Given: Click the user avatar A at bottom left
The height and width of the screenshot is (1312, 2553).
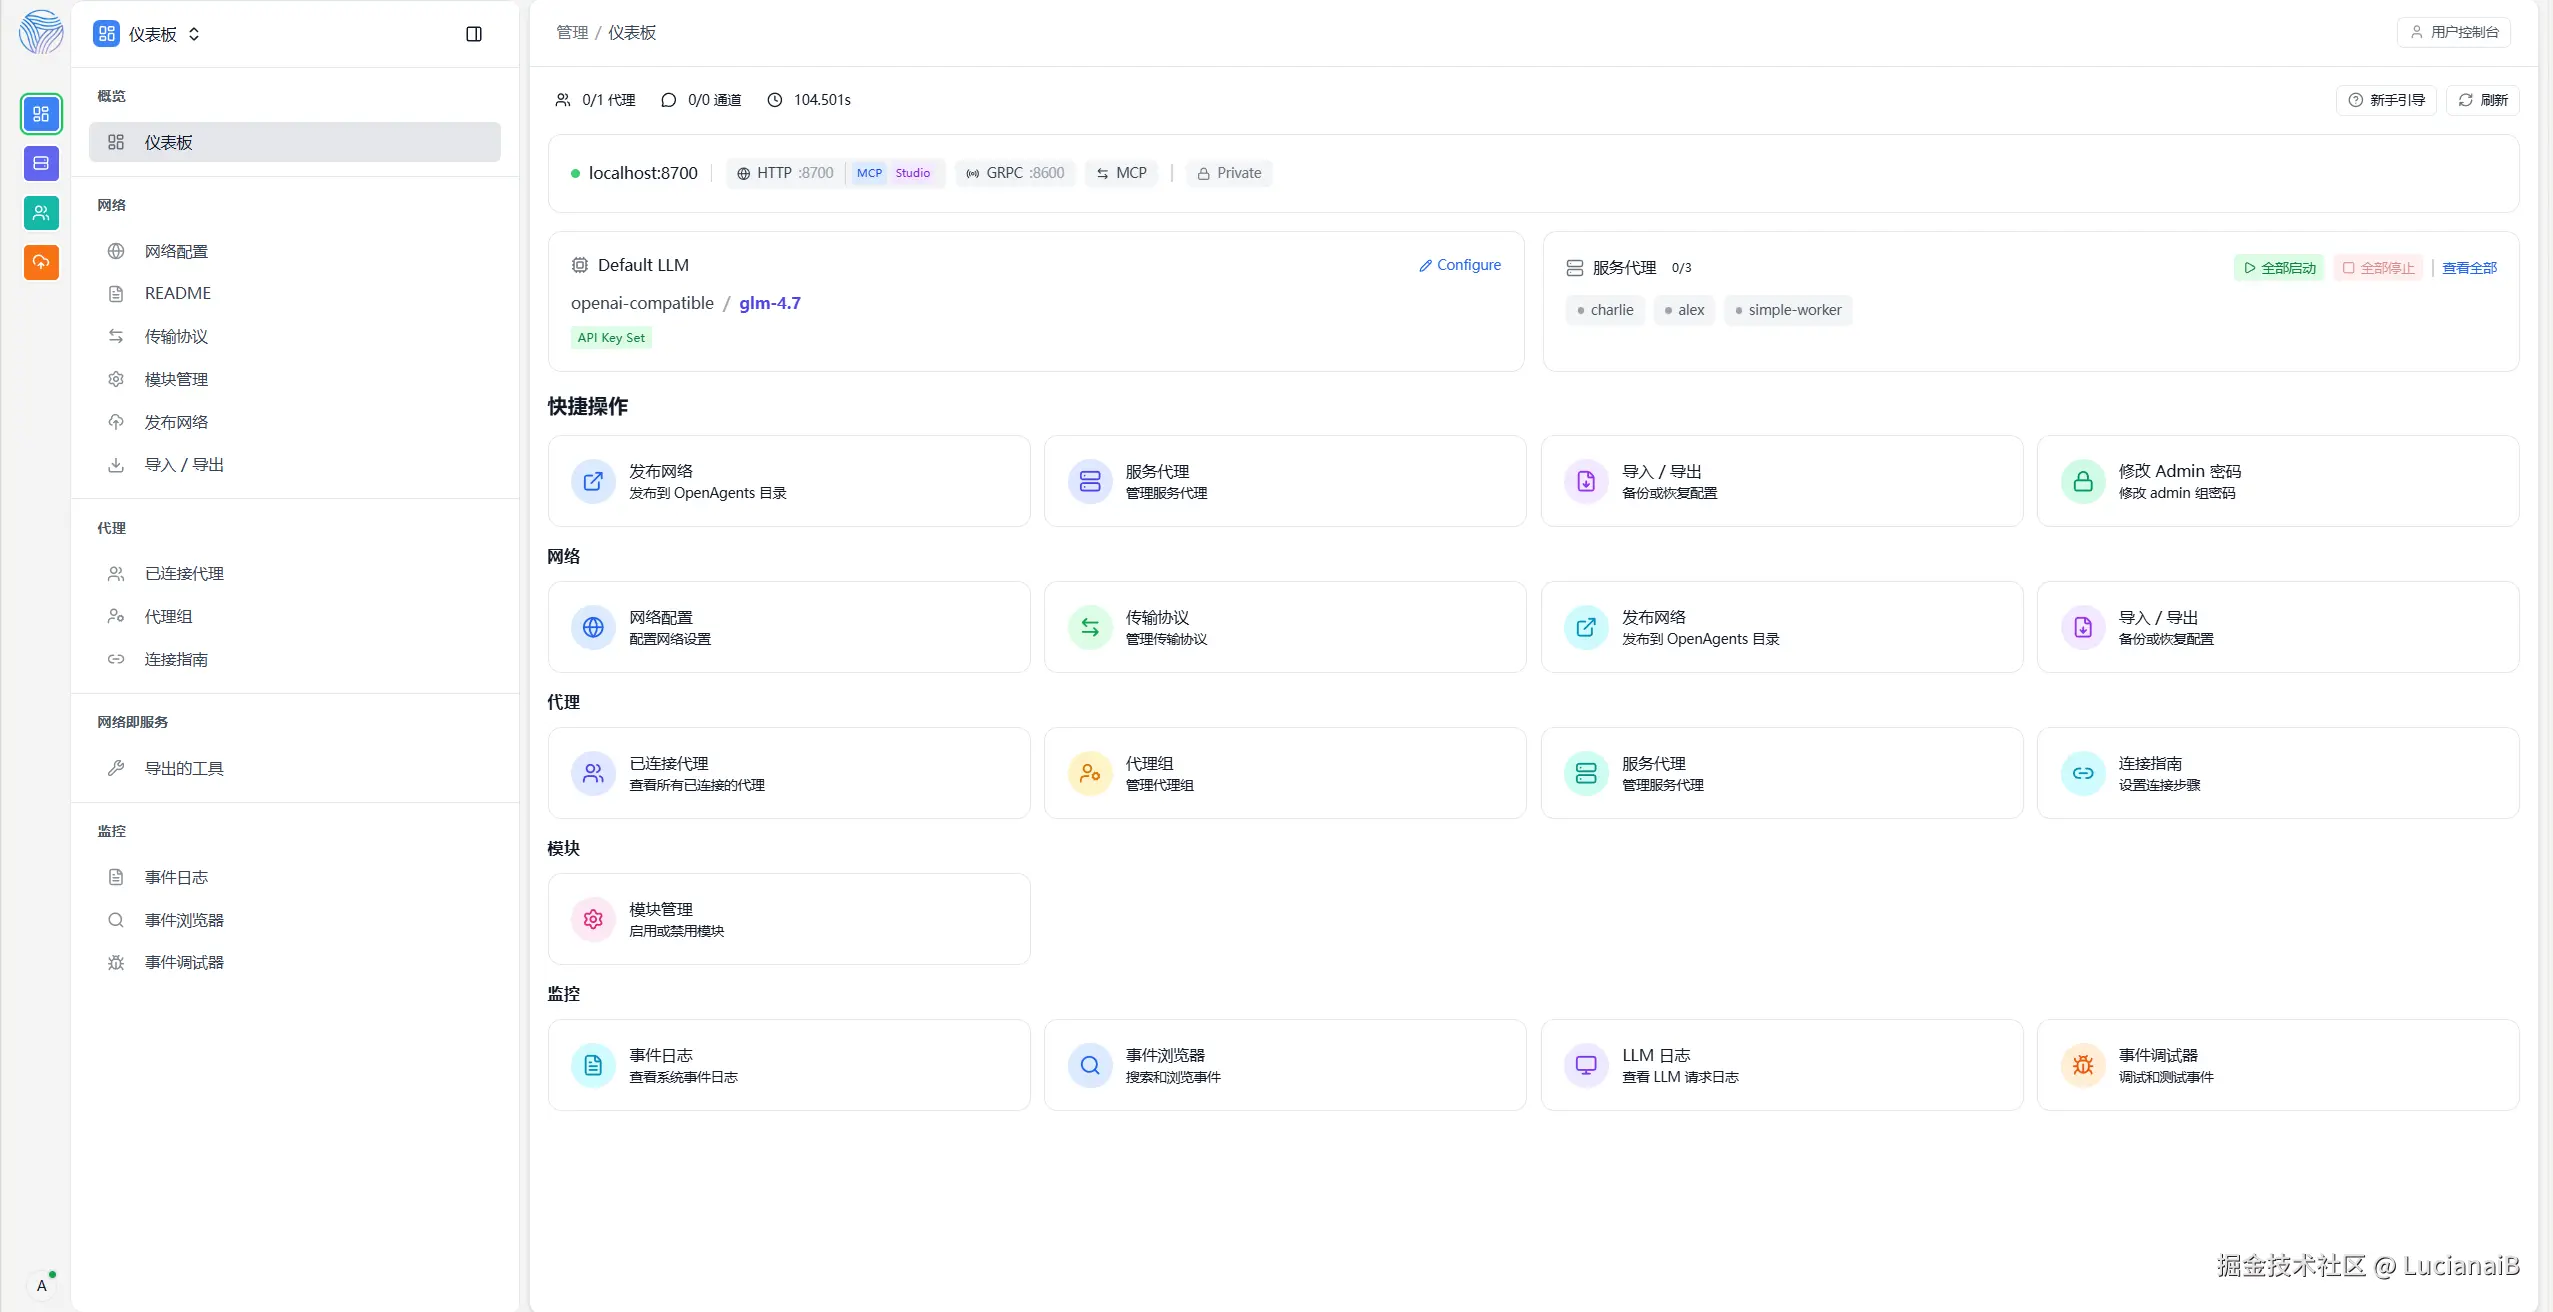Looking at the screenshot, I should (x=41, y=1285).
